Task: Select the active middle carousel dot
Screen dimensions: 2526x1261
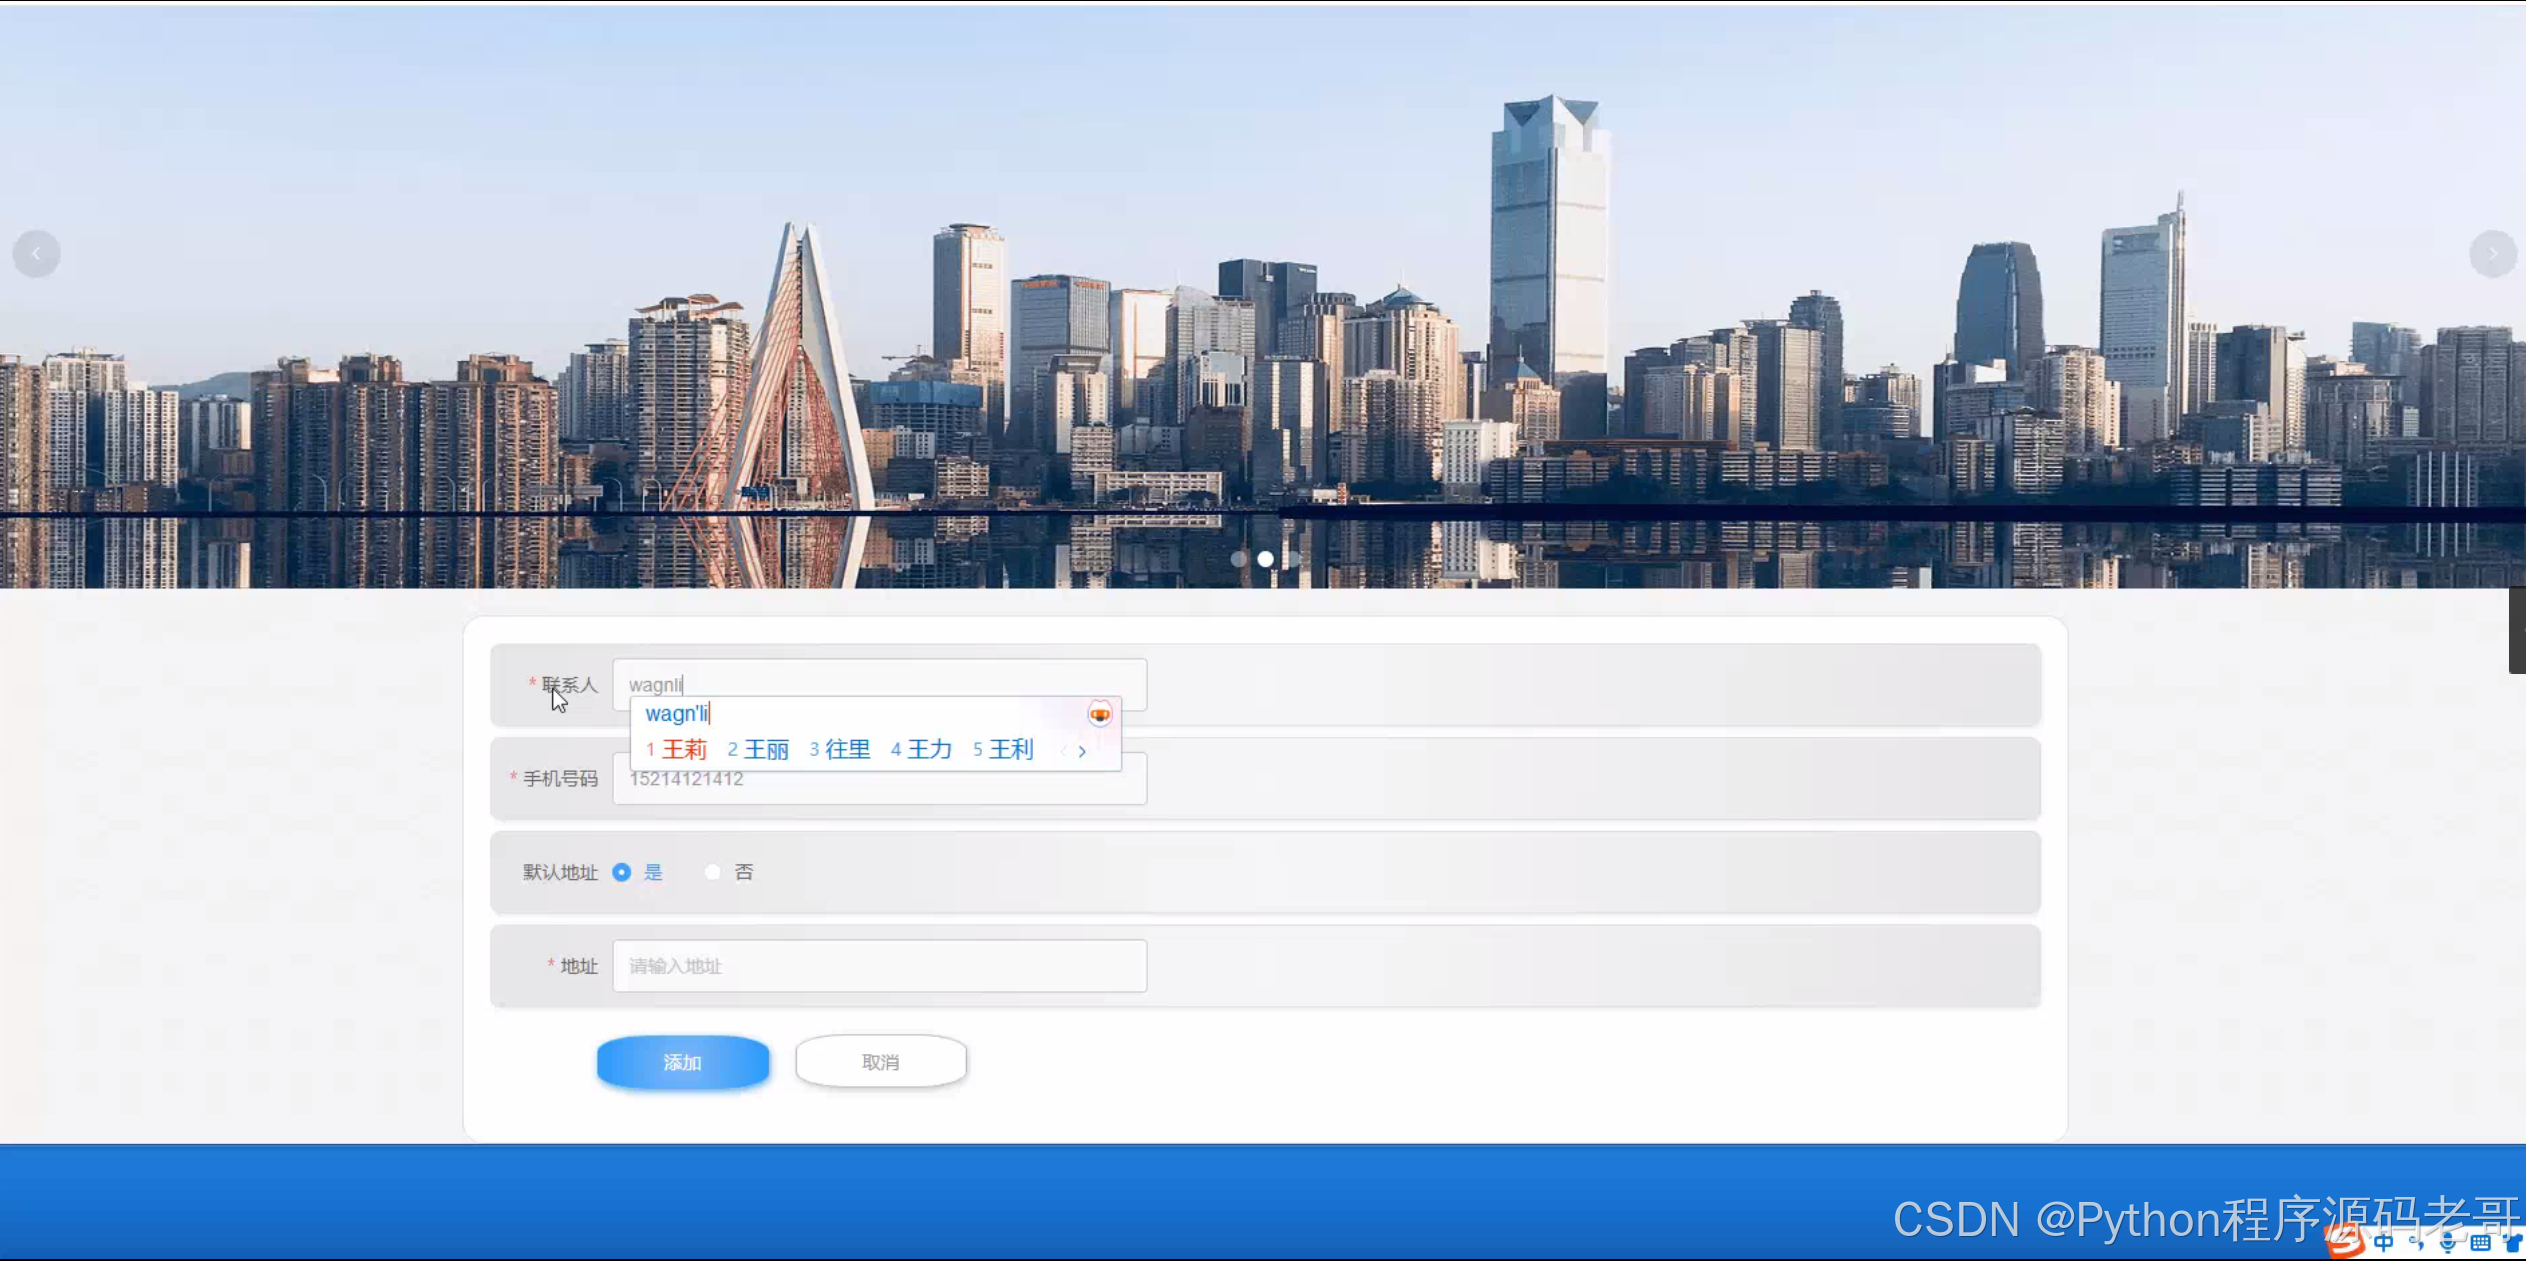Action: click(x=1265, y=559)
